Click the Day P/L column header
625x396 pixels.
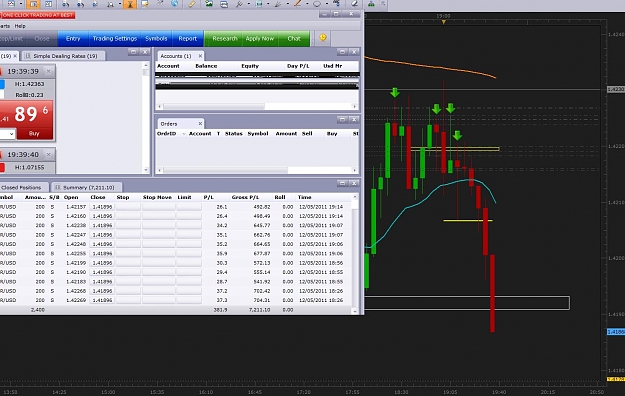pos(298,66)
